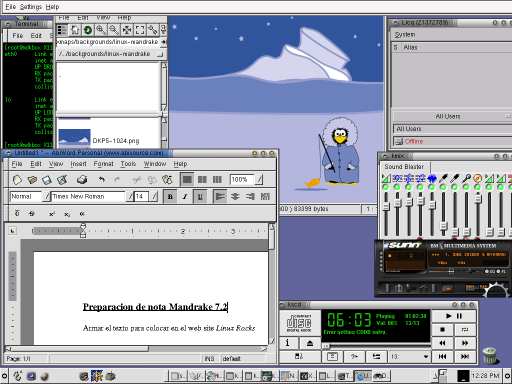Zoom out of the image in viewer
Image resolution: width=512 pixels, height=384 pixels.
coord(114,30)
